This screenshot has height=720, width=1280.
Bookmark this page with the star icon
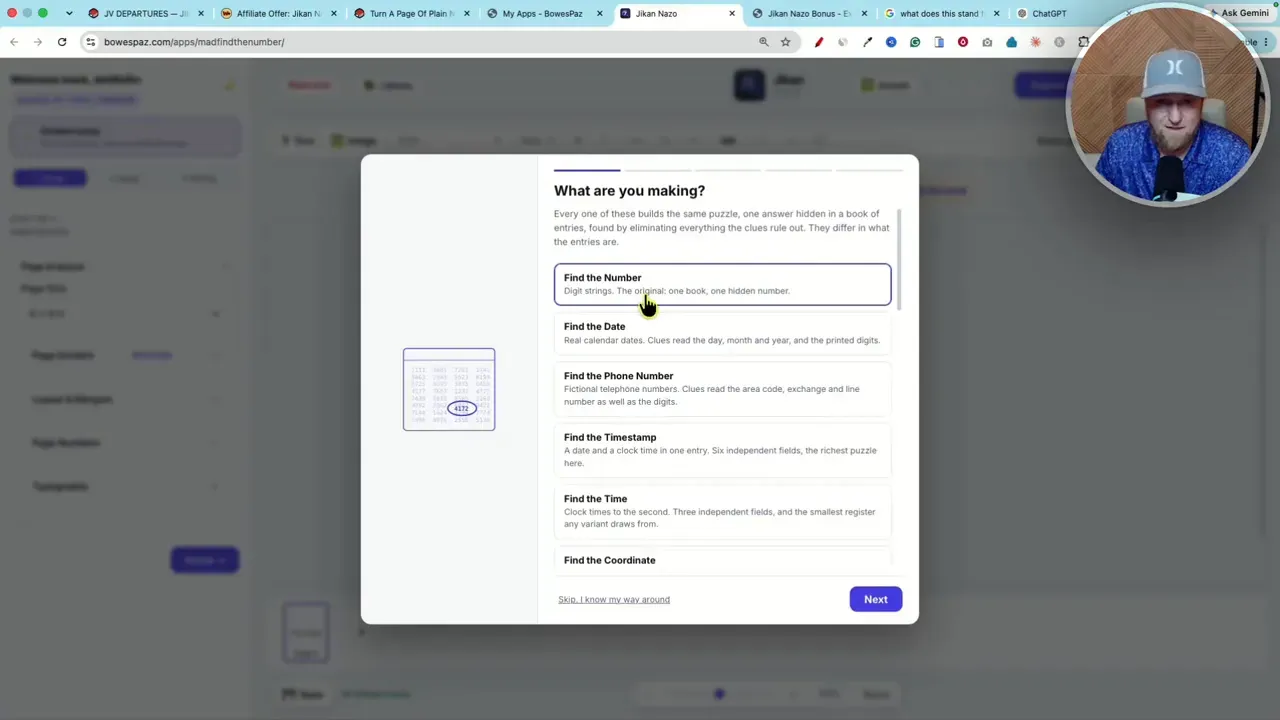(786, 42)
